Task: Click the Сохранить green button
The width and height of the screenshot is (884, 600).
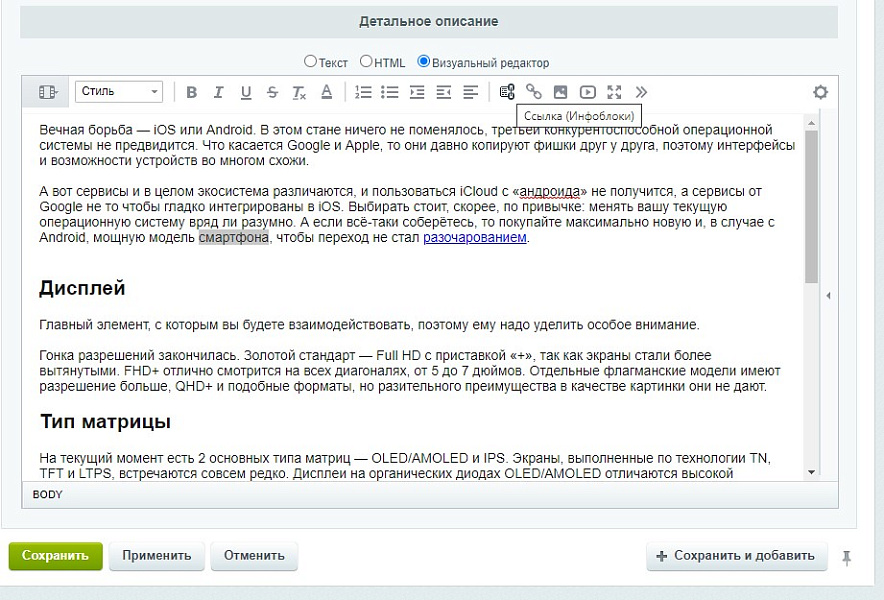Action: coord(55,556)
